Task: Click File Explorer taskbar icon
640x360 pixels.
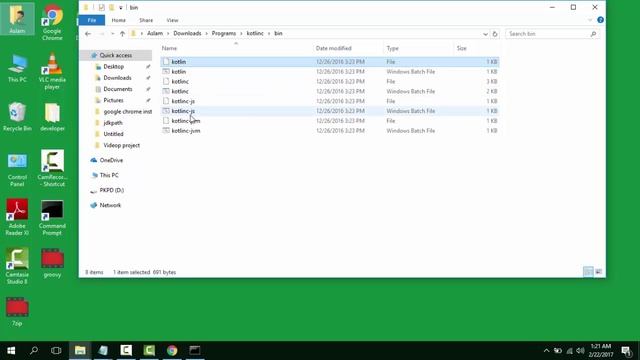Action: (80, 350)
